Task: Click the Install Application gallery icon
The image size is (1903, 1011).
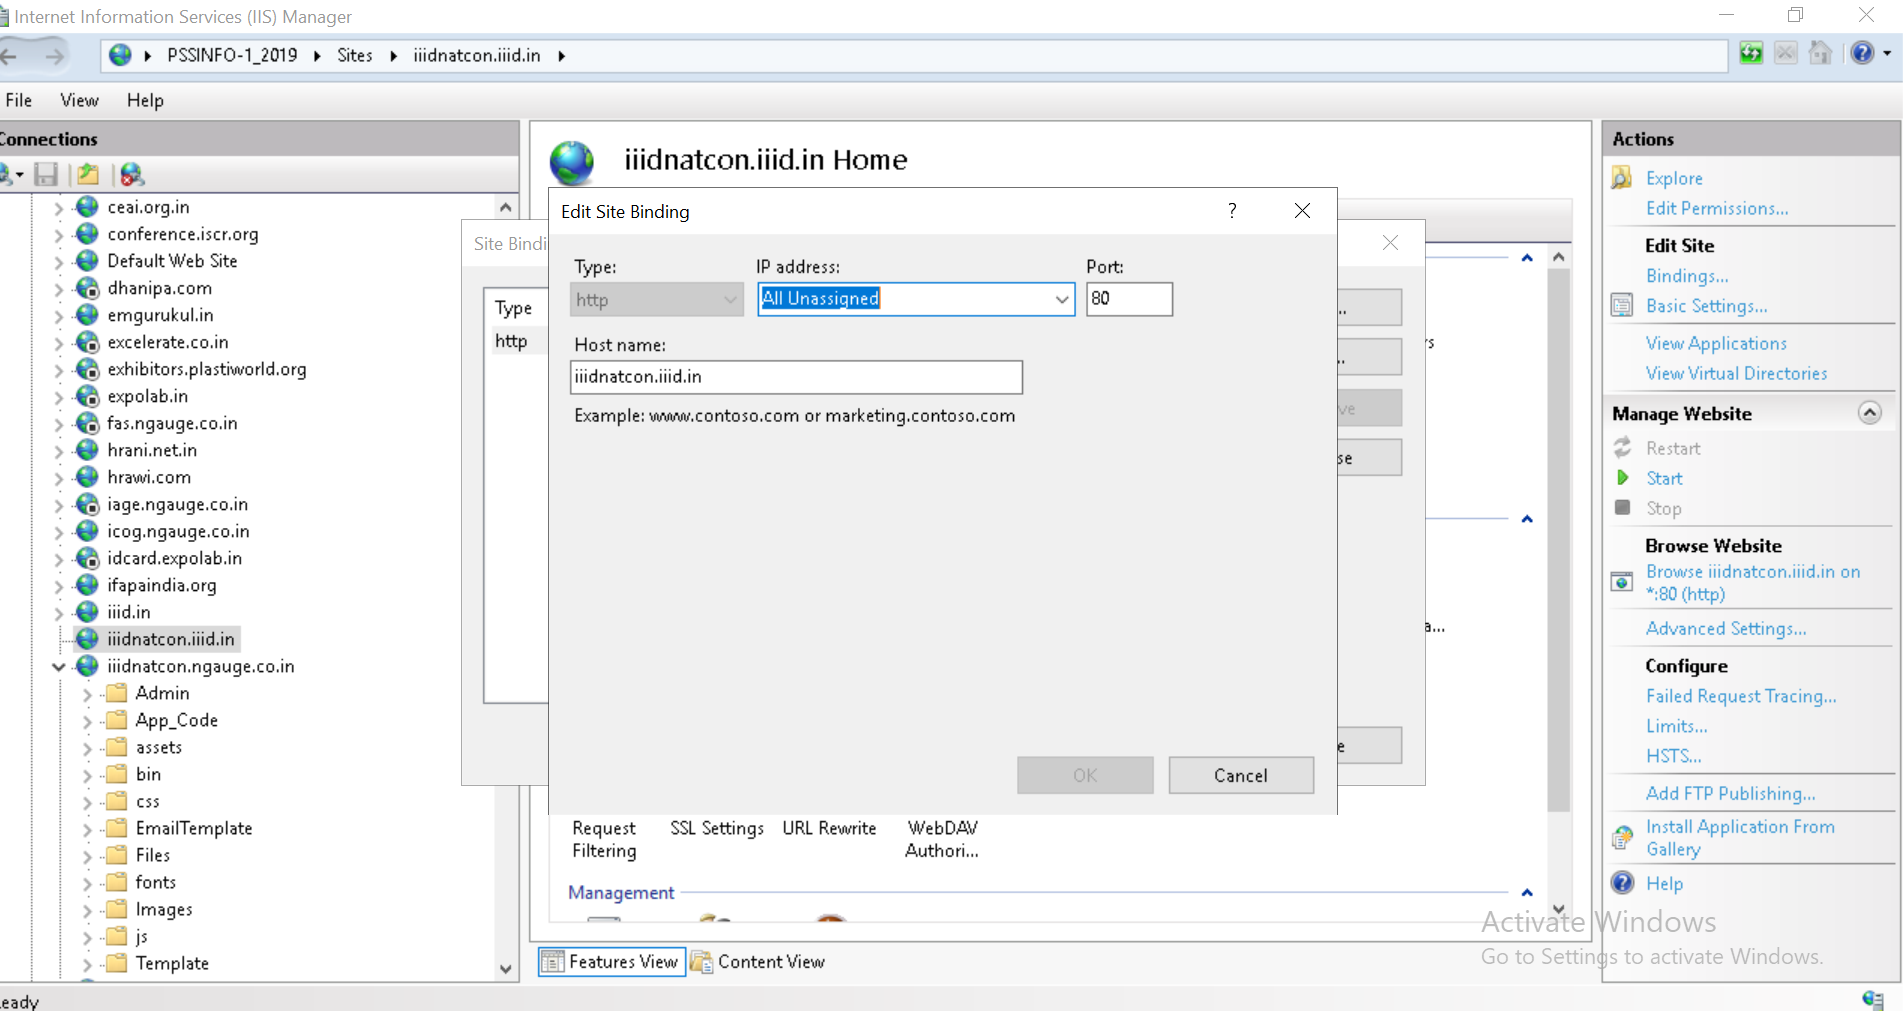Action: 1622,838
